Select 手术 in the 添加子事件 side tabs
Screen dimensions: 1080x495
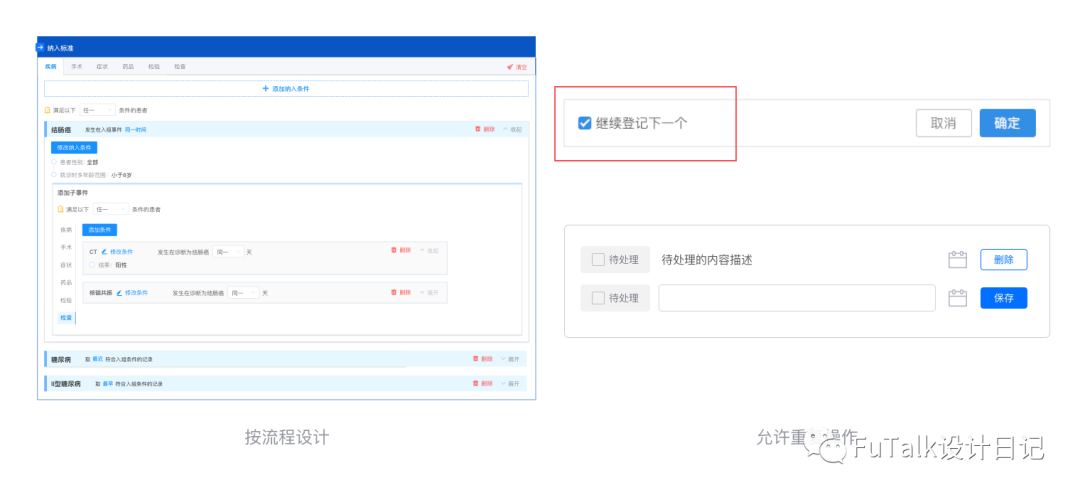[x=66, y=247]
